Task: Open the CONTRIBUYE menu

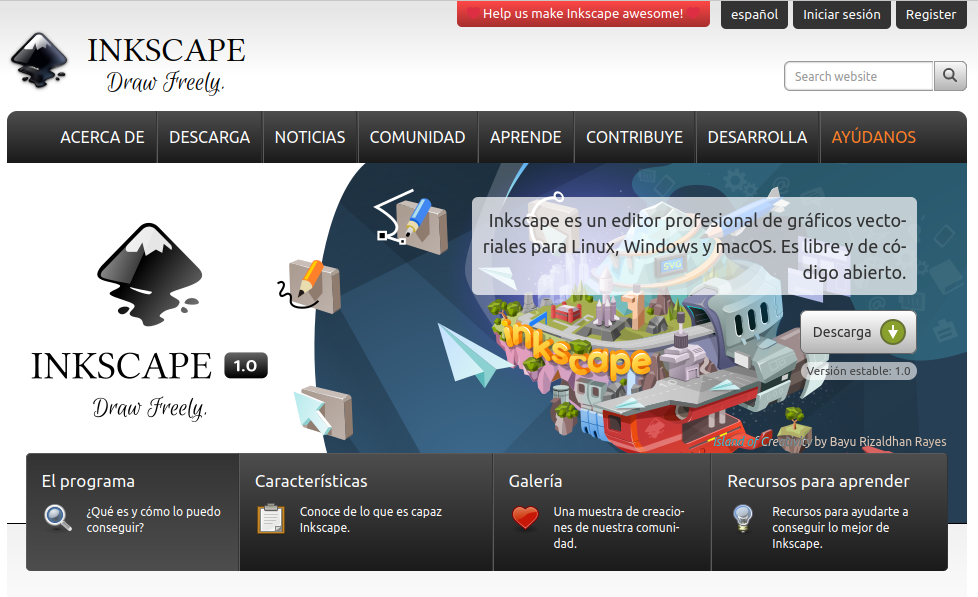Action: tap(634, 137)
